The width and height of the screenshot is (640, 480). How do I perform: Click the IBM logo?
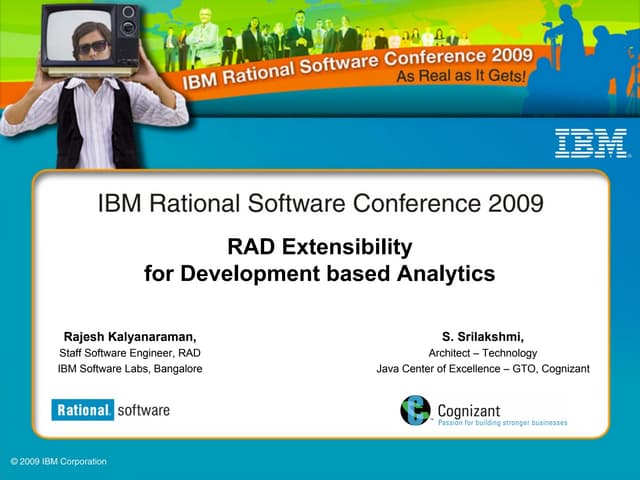click(592, 143)
